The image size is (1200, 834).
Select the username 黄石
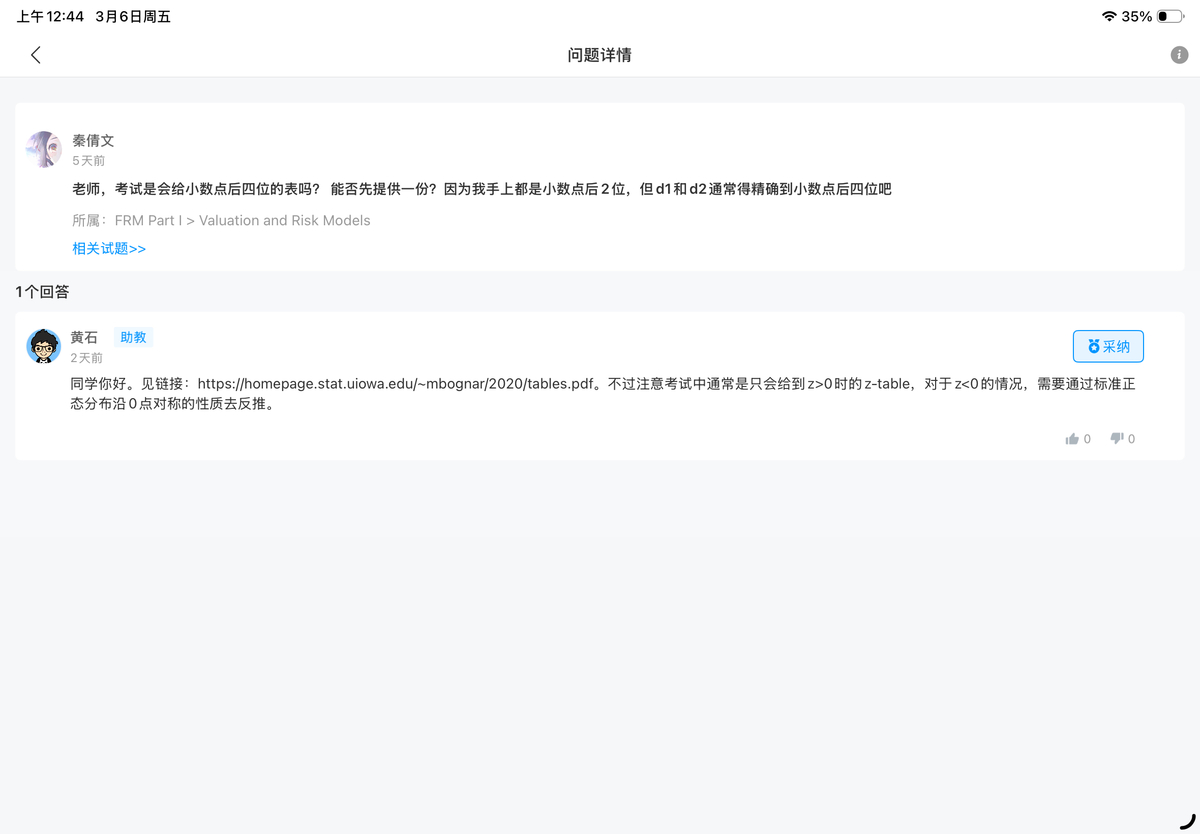click(x=84, y=337)
